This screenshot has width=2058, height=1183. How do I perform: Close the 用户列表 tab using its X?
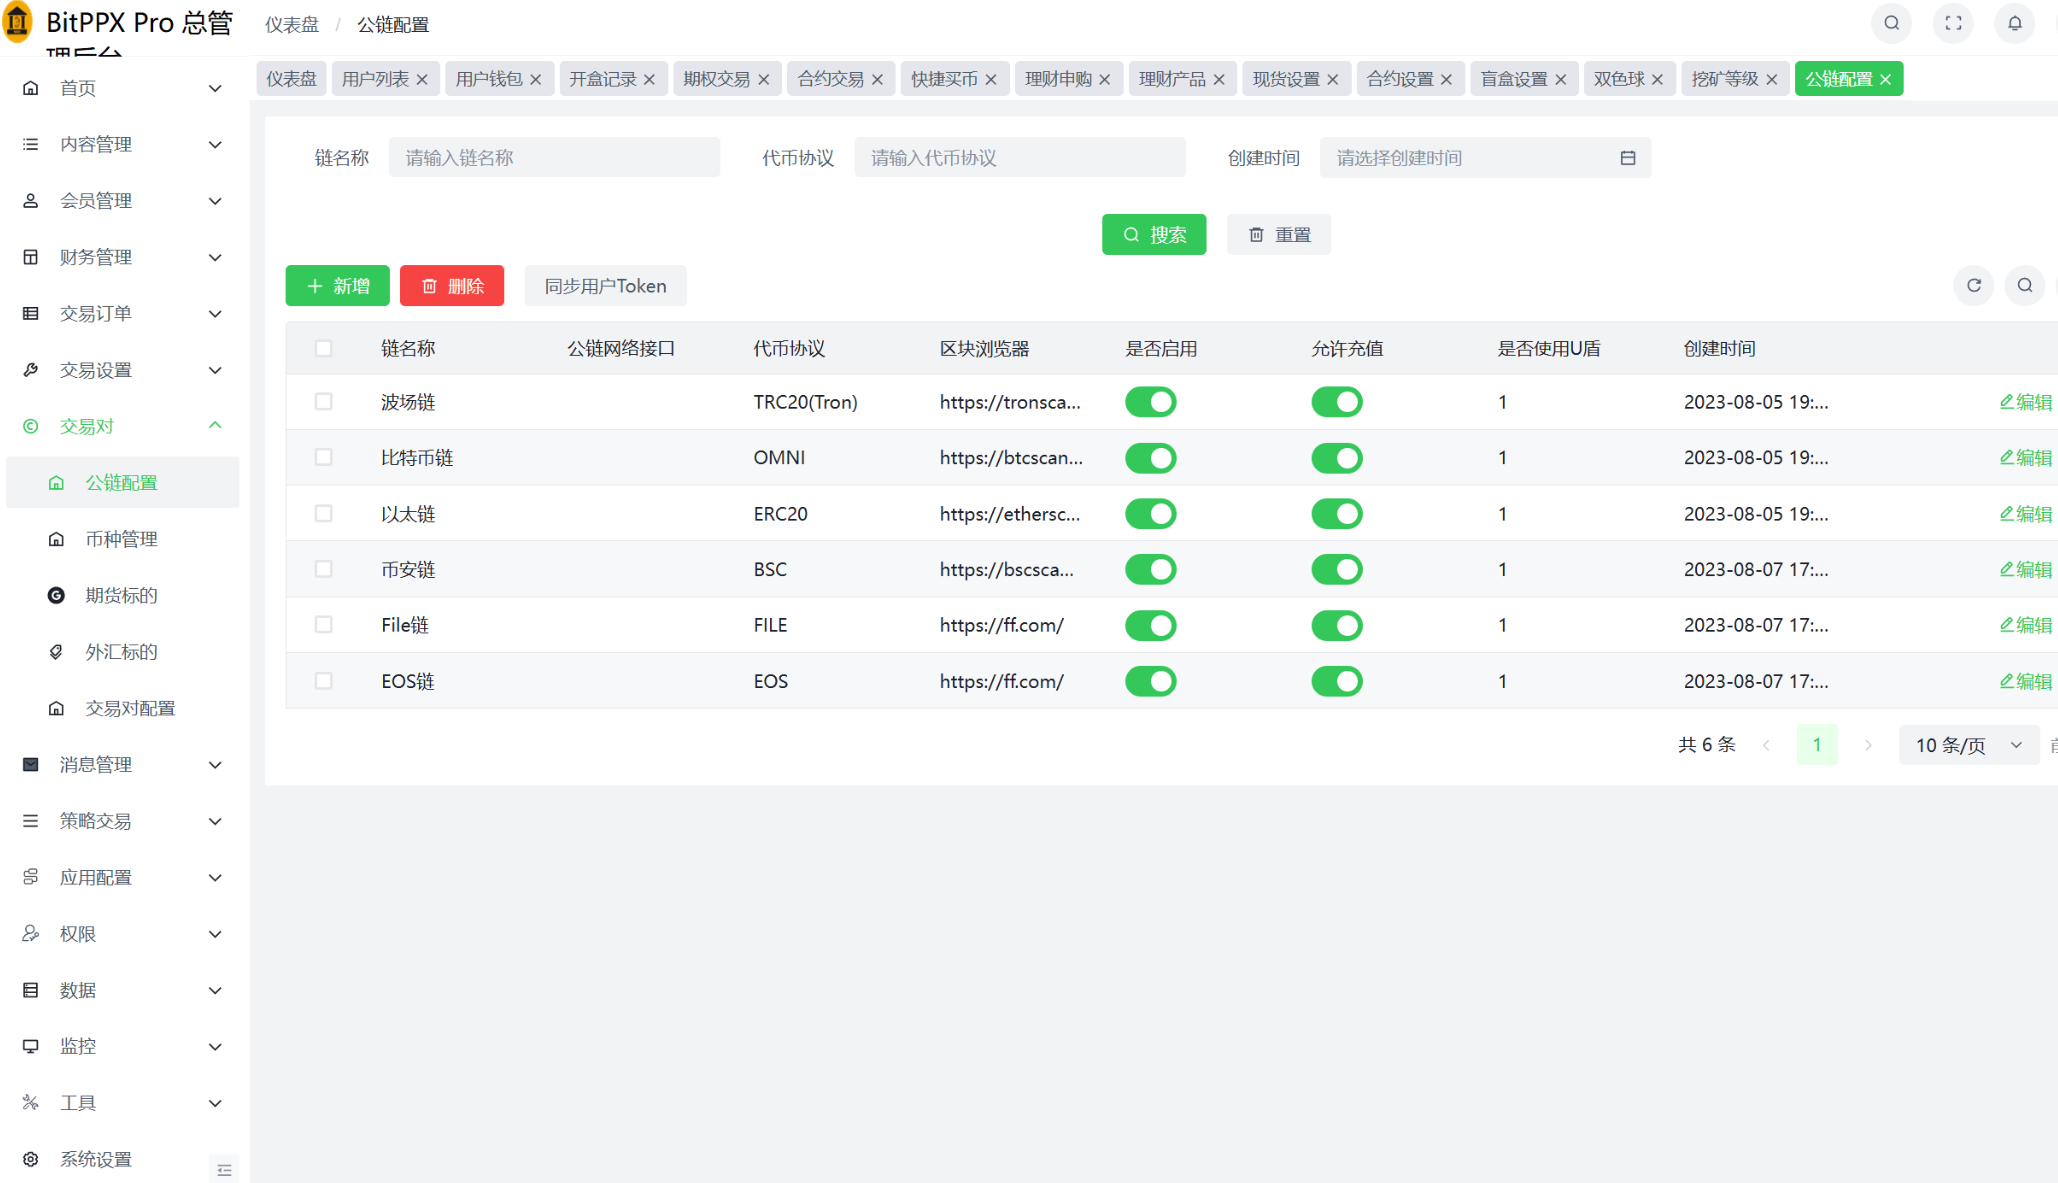coord(422,80)
